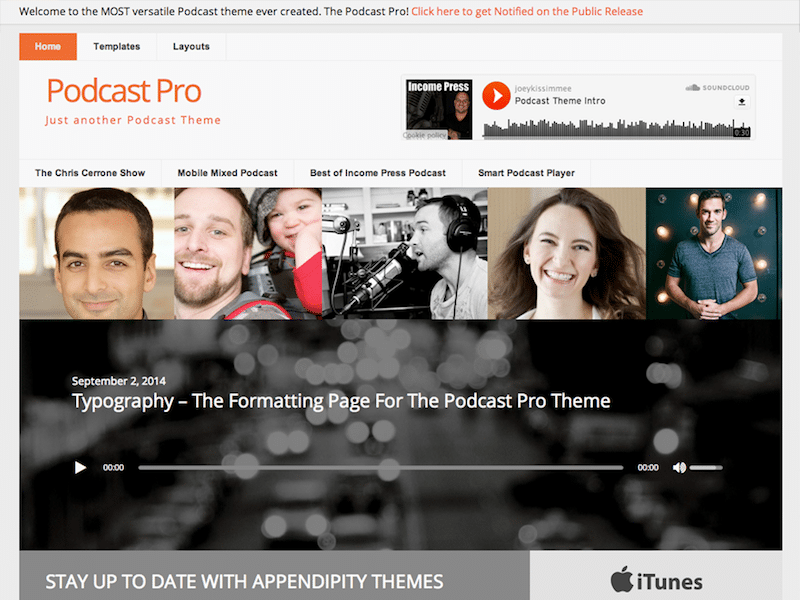Viewport: 800px width, 600px height.
Task: Mute the audio player's speaker icon
Action: tap(679, 467)
